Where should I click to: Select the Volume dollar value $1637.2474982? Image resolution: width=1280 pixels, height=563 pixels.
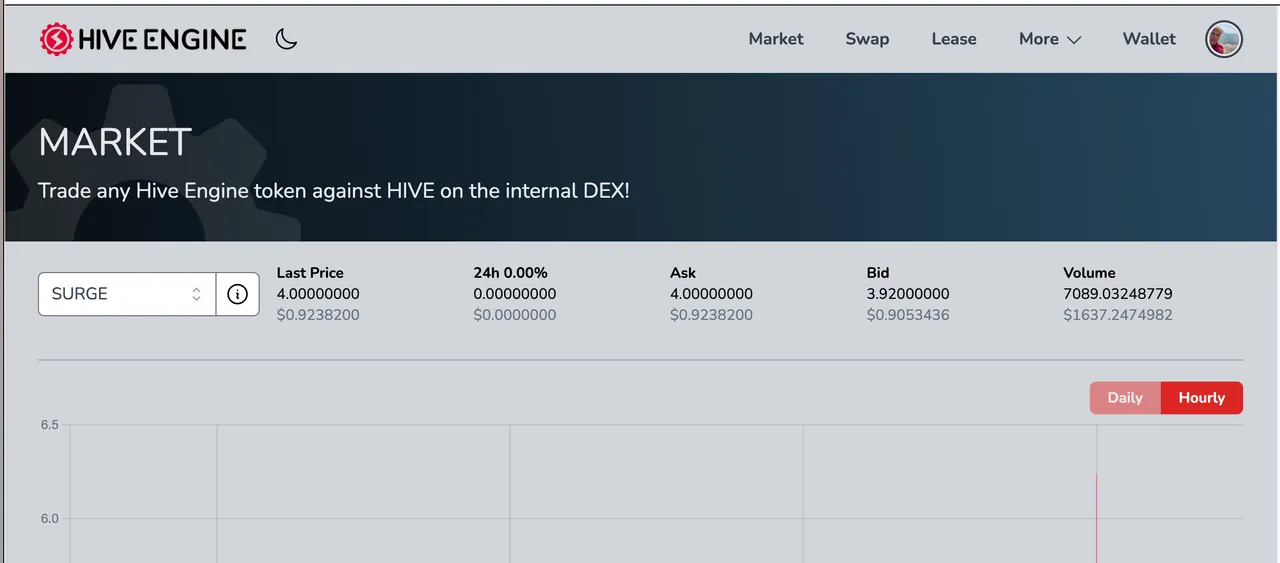point(1118,315)
